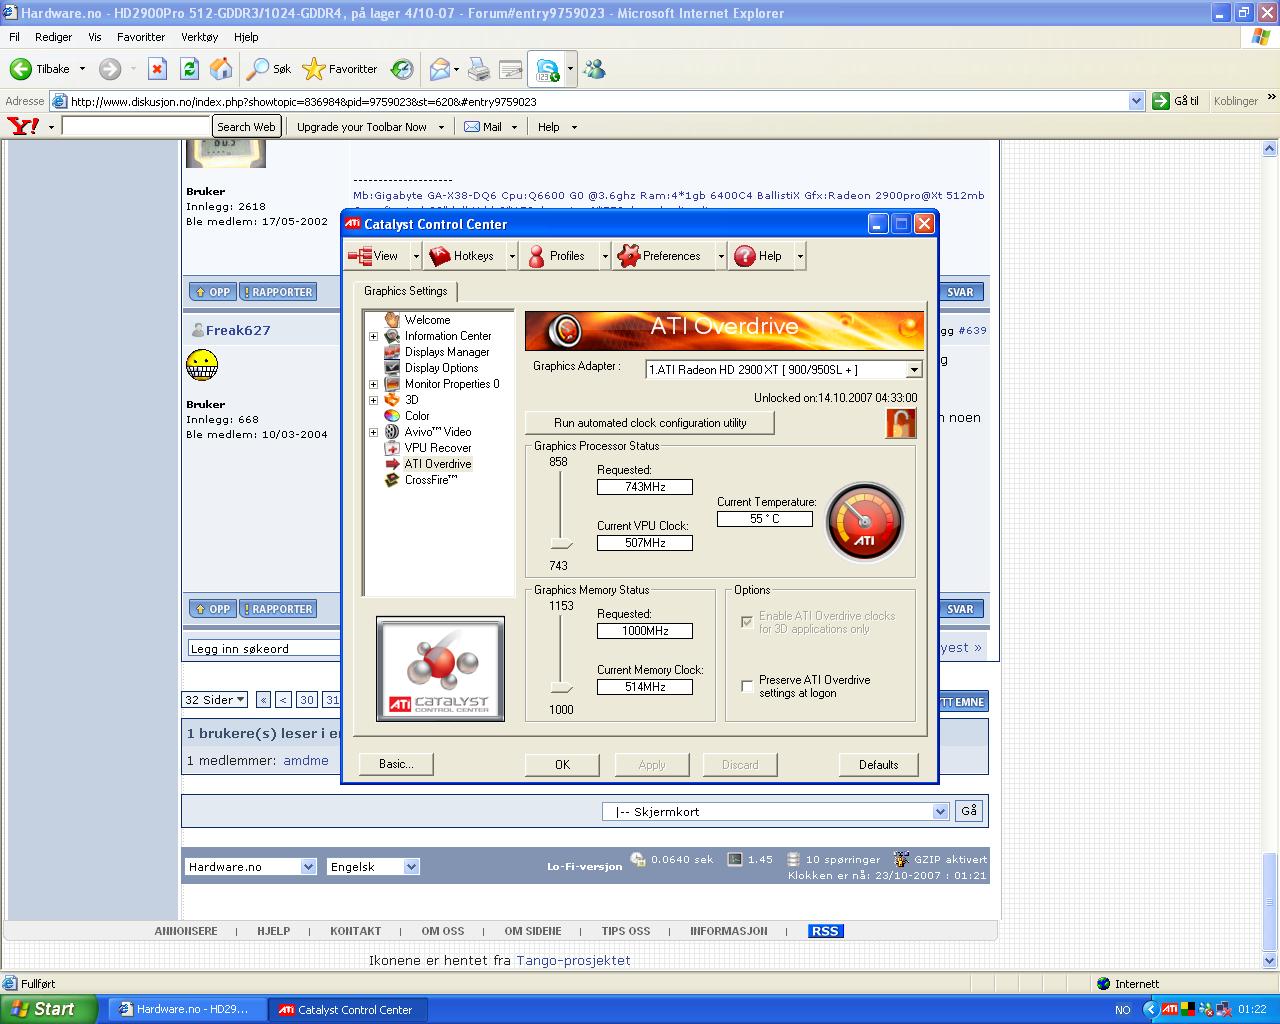Click the IE Stop icon

pos(157,69)
